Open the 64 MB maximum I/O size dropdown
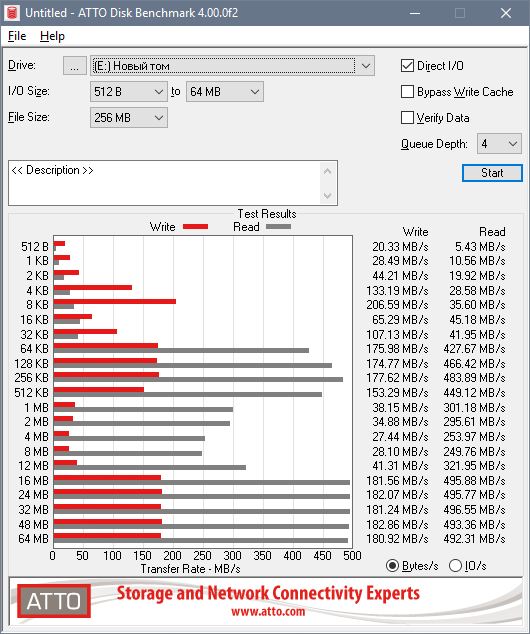 point(225,92)
